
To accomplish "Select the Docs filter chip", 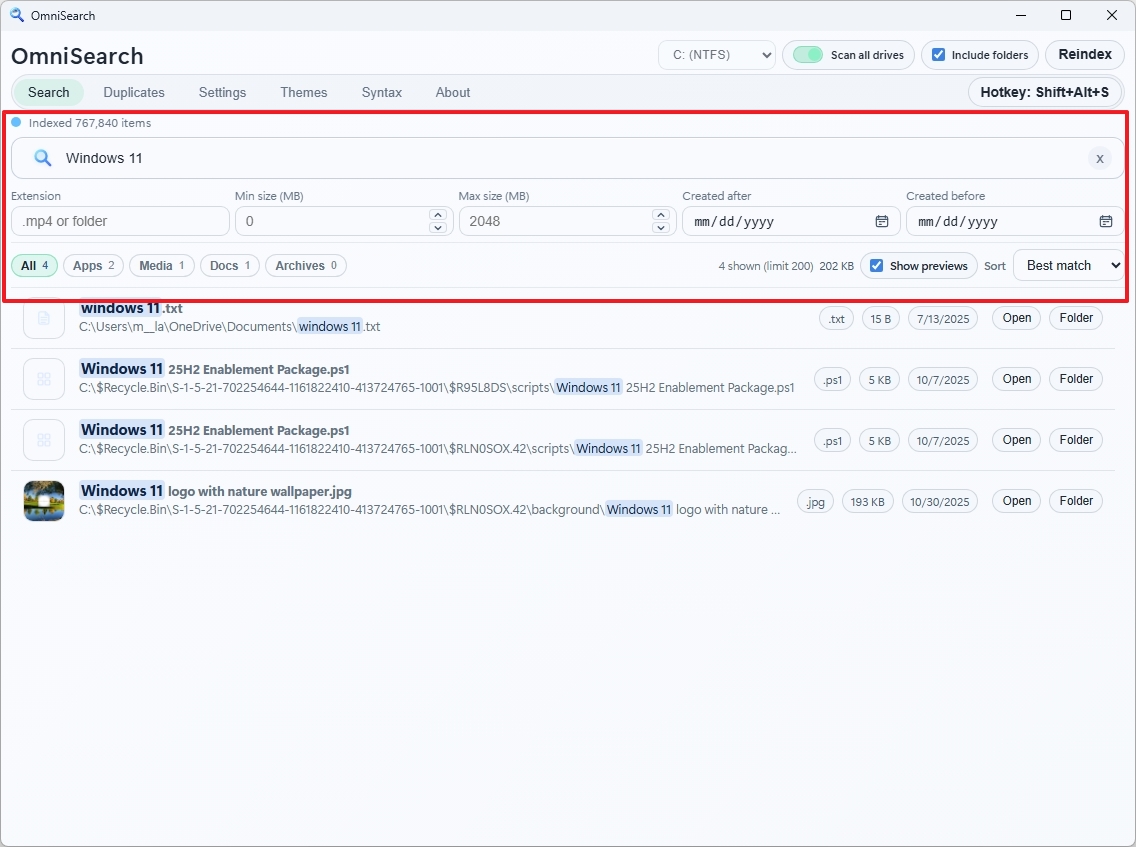I will pyautogui.click(x=229, y=265).
